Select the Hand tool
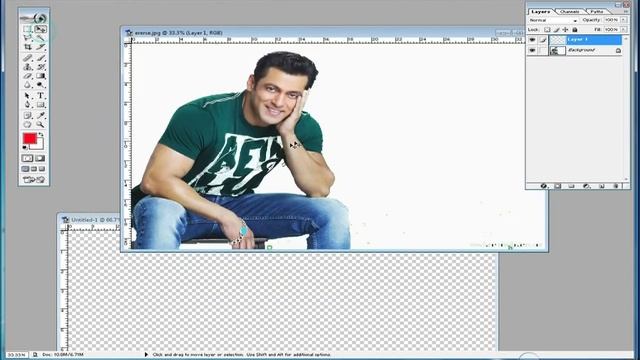640x360 pixels. tap(27, 124)
